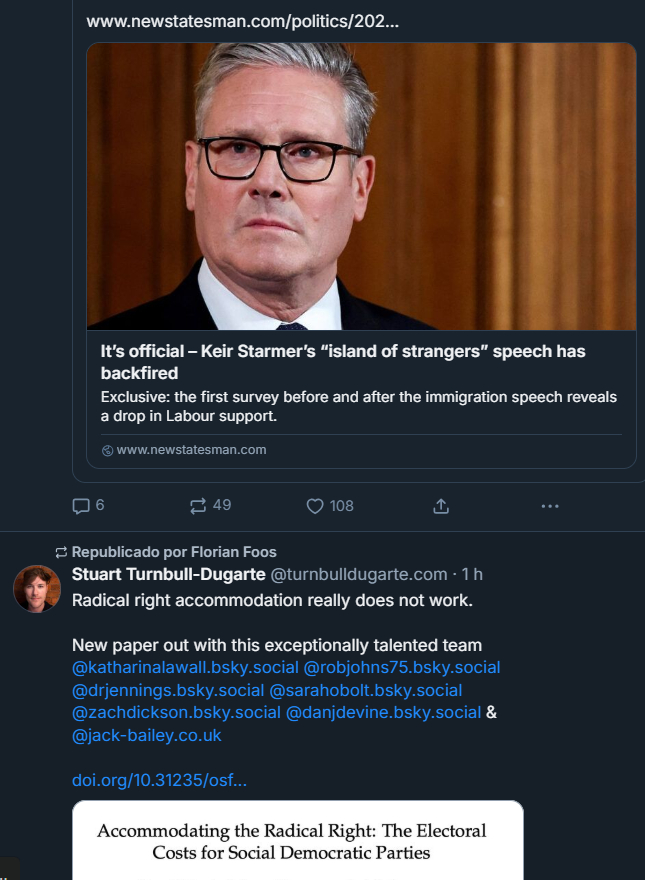This screenshot has width=645, height=880.
Task: Follow the doi.org/10.31235/osf paper link
Action: coord(159,780)
